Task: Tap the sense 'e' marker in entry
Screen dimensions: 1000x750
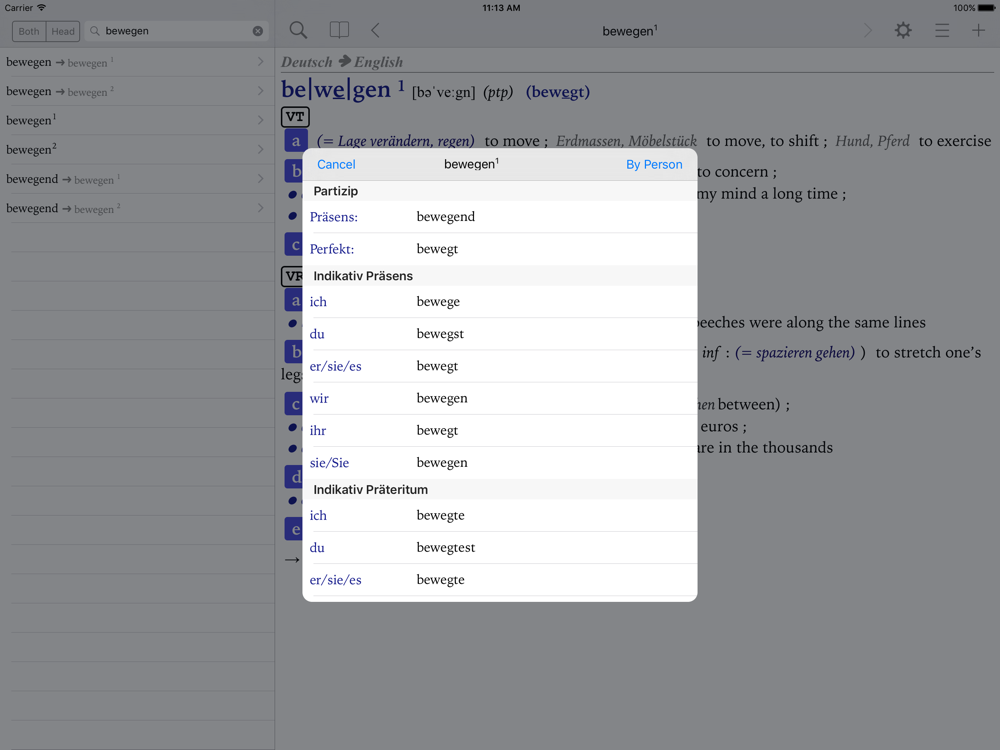Action: (x=295, y=529)
